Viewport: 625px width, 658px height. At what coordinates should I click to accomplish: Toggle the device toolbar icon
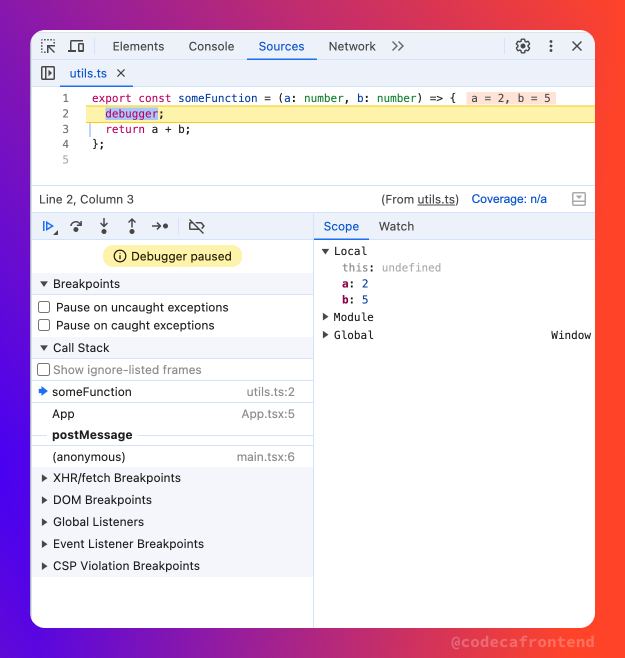[x=76, y=46]
